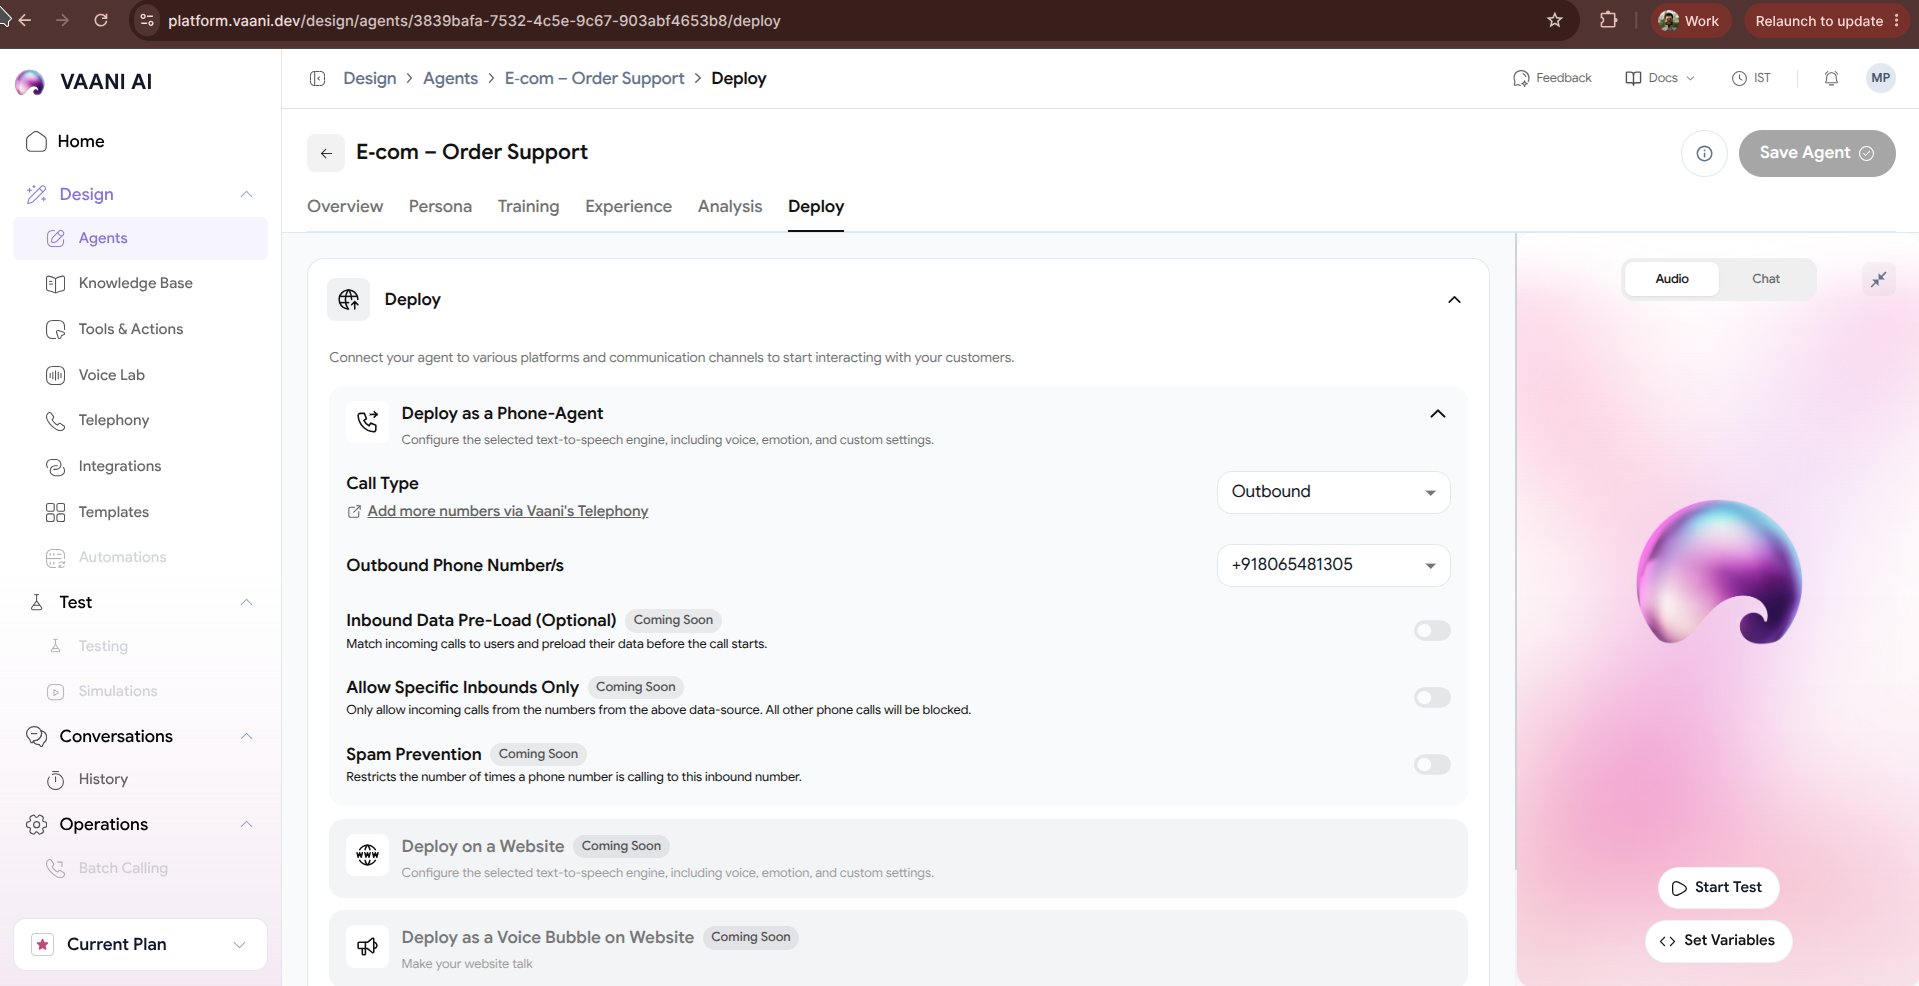Image resolution: width=1919 pixels, height=986 pixels.
Task: Switch preview to Chat mode
Action: pos(1765,279)
